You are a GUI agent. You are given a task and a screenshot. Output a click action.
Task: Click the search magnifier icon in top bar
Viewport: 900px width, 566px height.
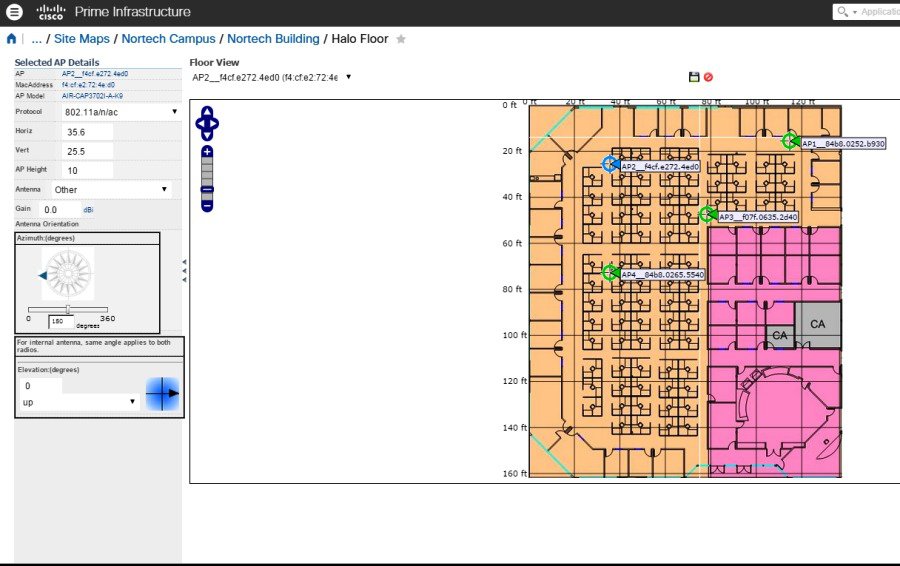842,11
